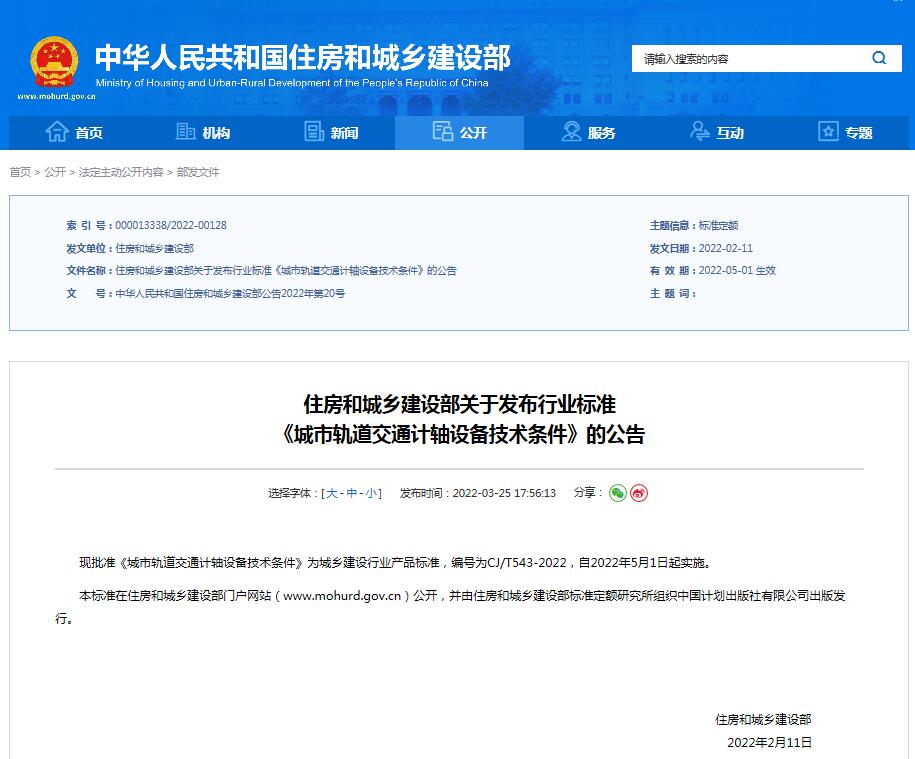Image resolution: width=915 pixels, height=759 pixels.
Task: Open the 机构 navigation tab
Action: coord(202,132)
